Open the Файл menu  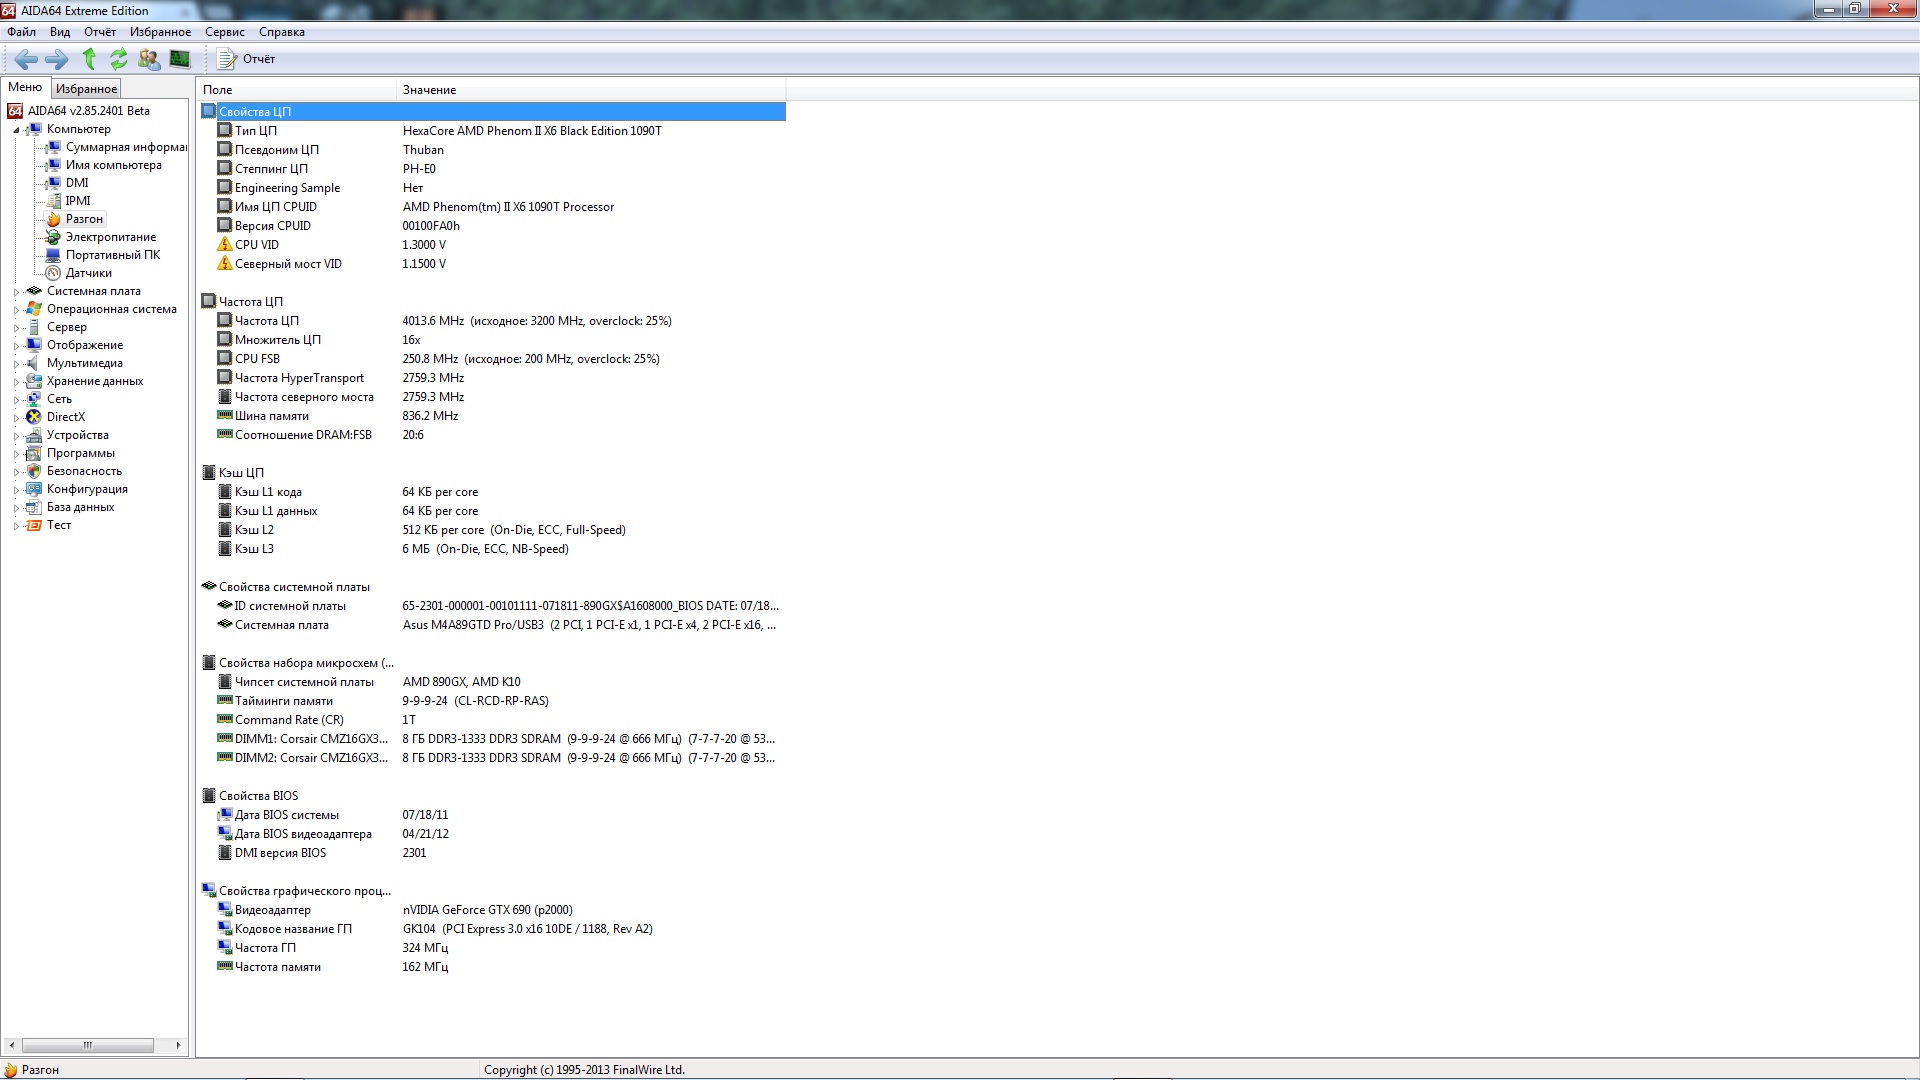(x=21, y=32)
